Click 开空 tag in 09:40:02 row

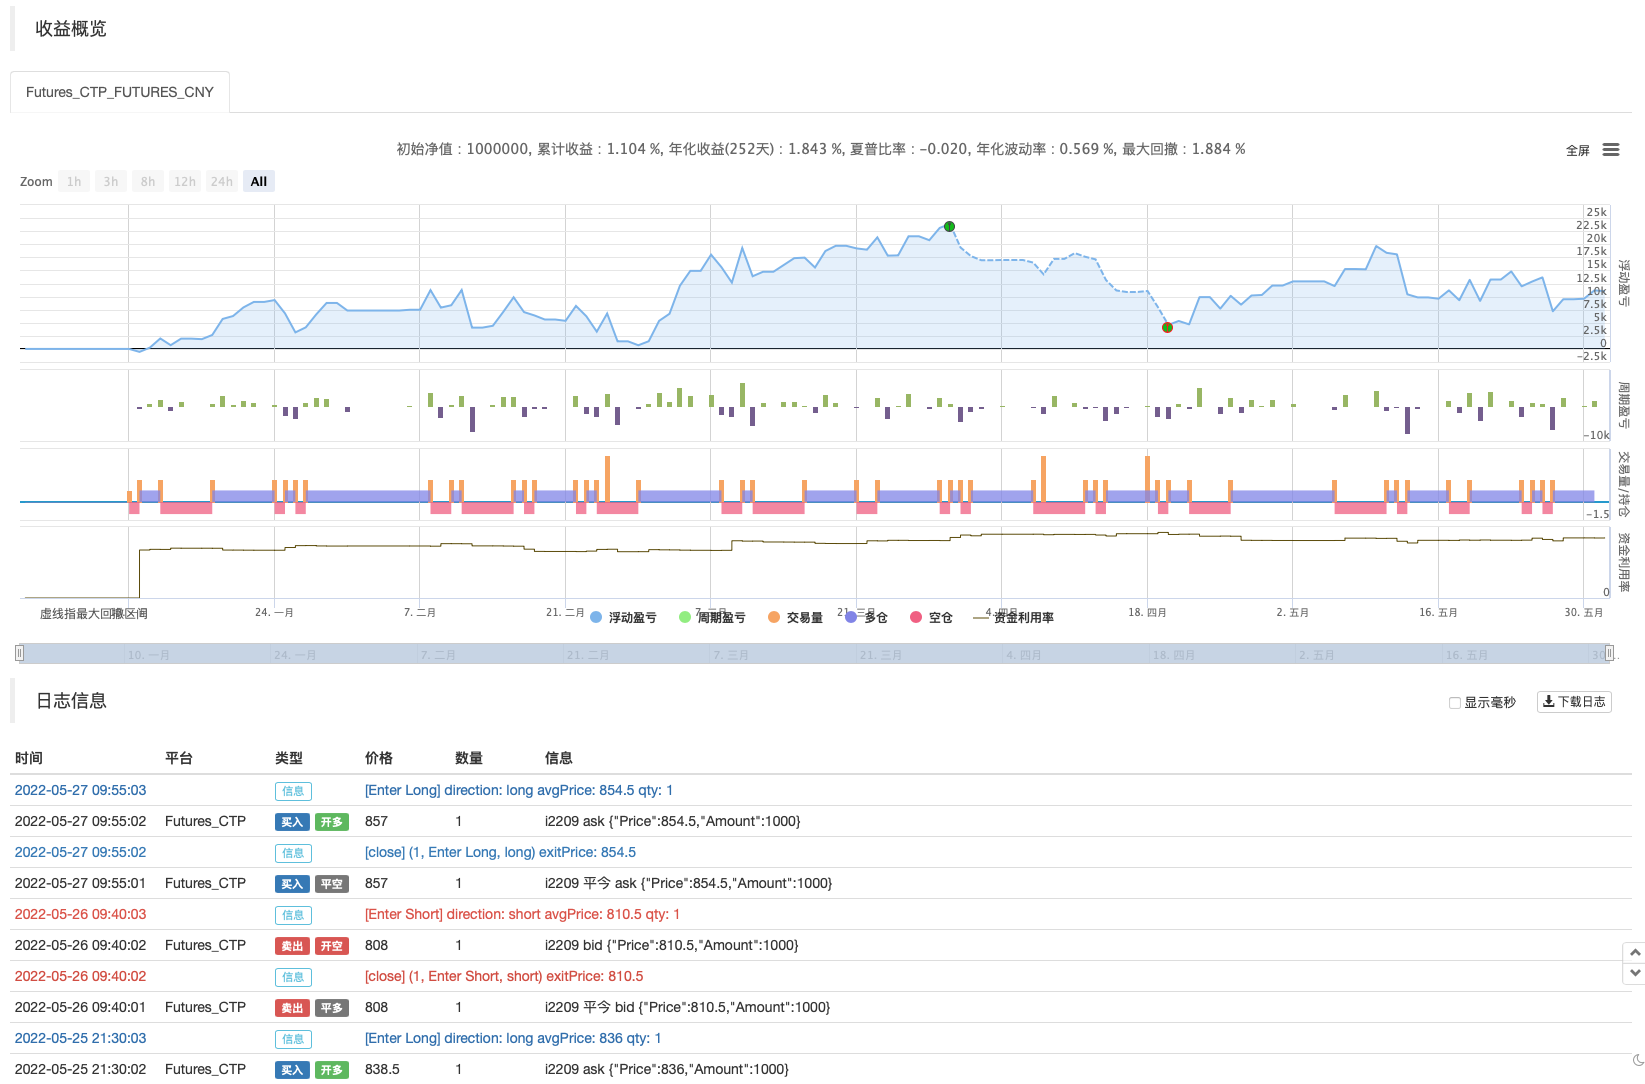(332, 946)
